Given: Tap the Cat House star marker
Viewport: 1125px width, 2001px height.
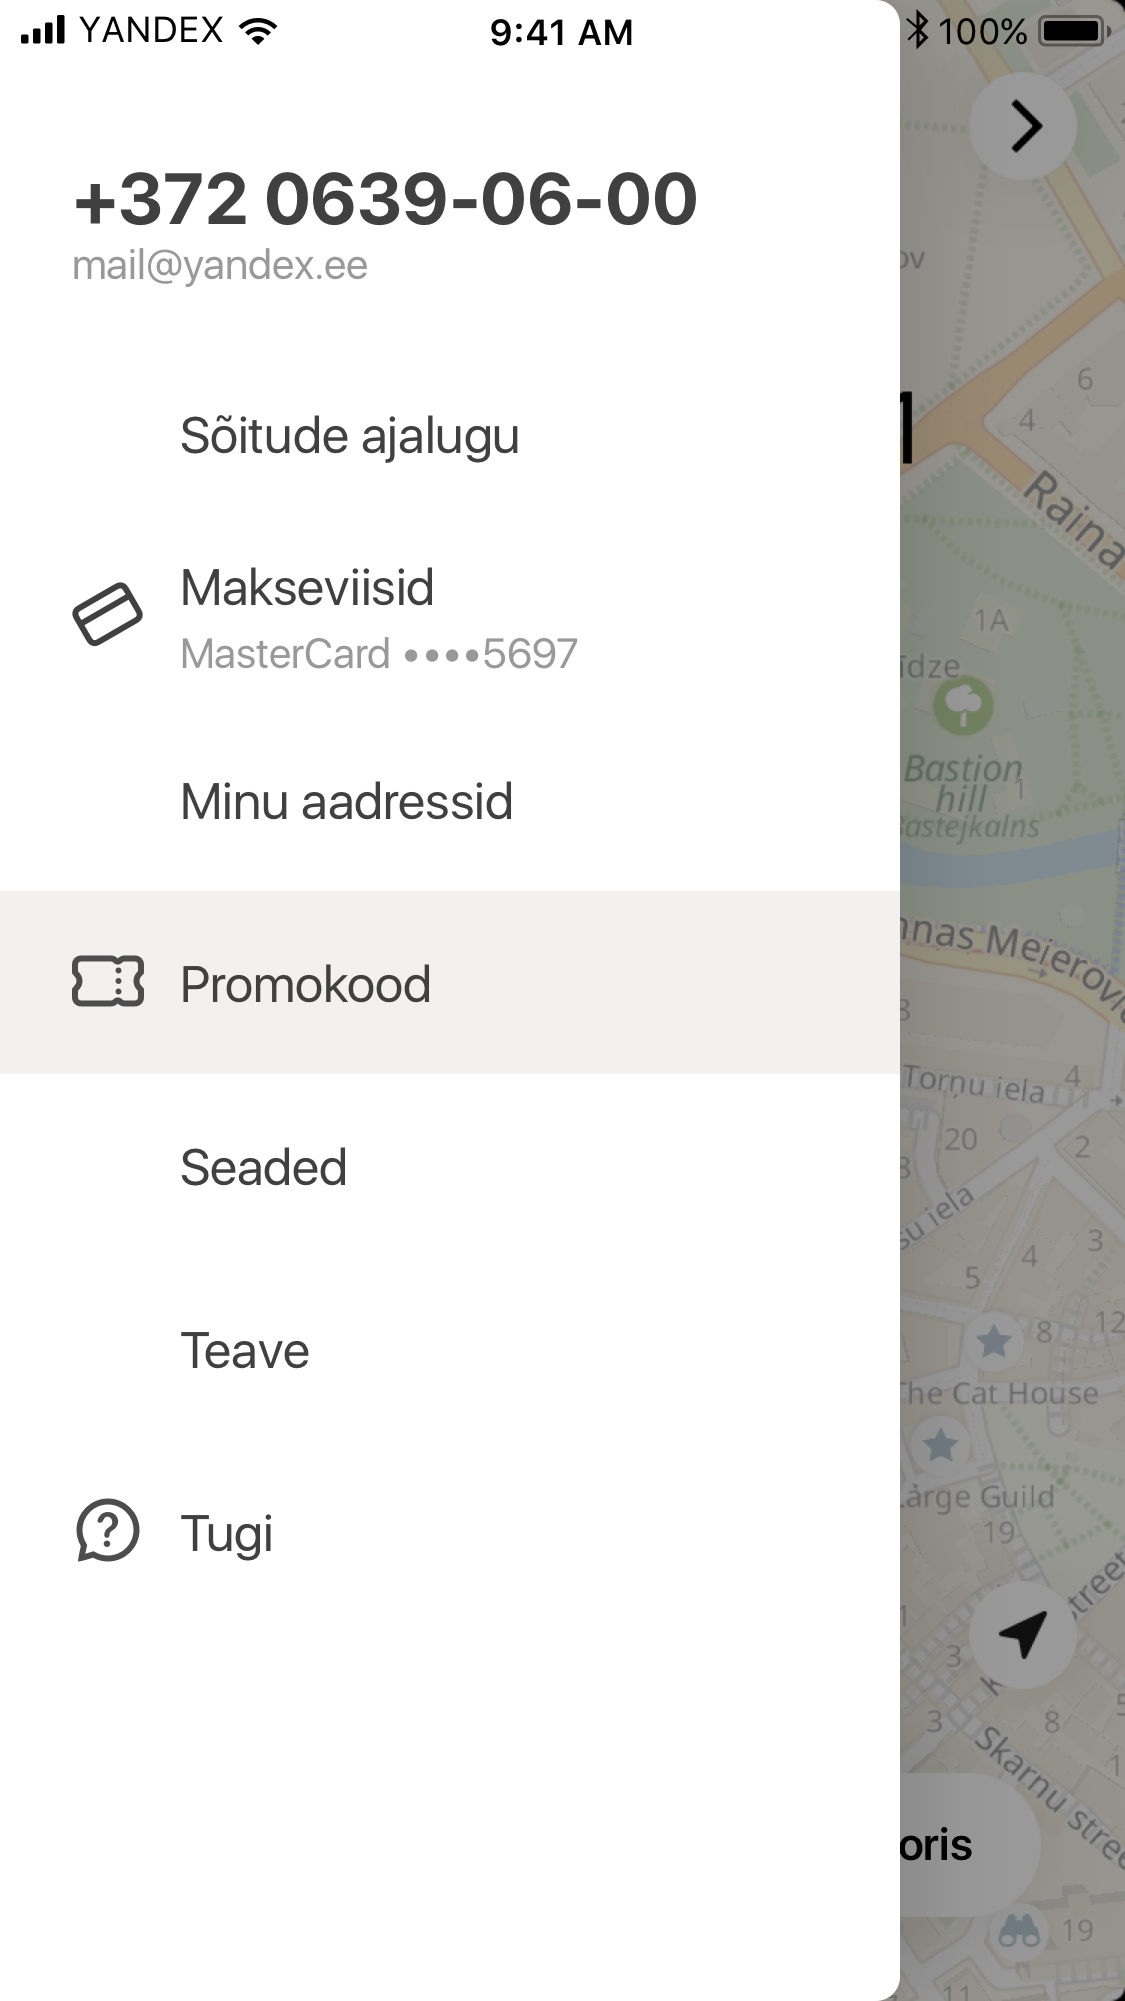Looking at the screenshot, I should pos(994,1341).
